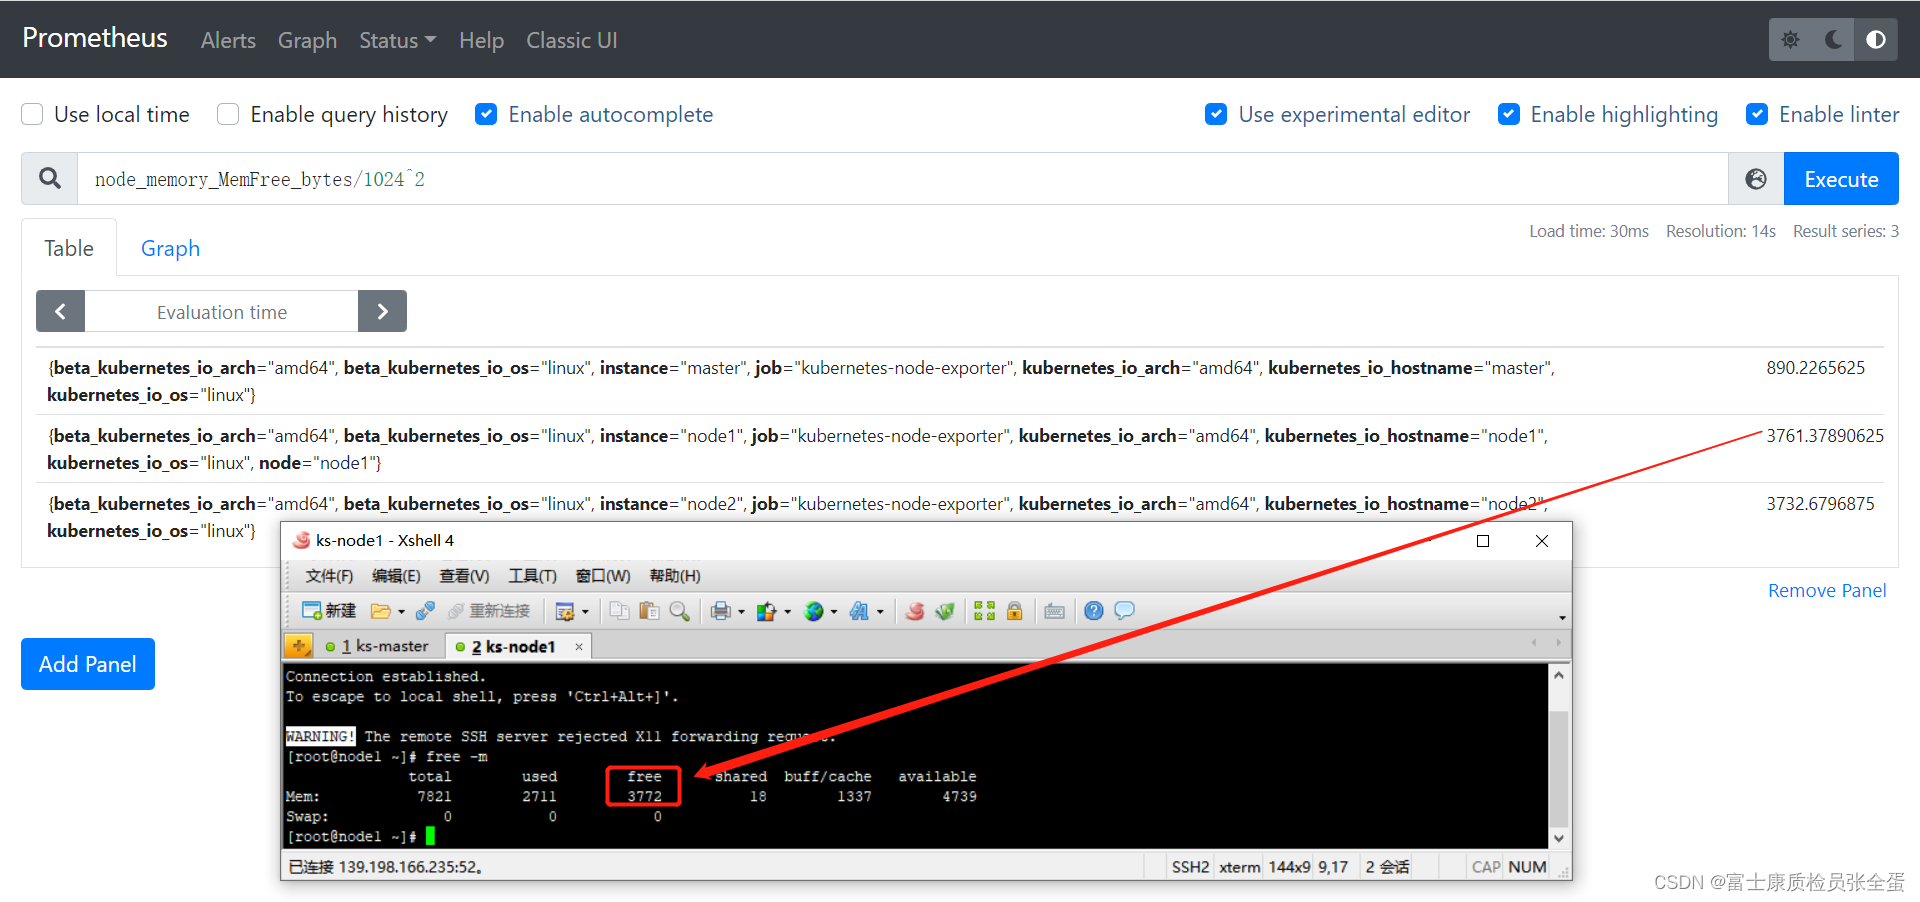
Task: Click the paste icon in Xshell toolbar
Action: pos(651,610)
